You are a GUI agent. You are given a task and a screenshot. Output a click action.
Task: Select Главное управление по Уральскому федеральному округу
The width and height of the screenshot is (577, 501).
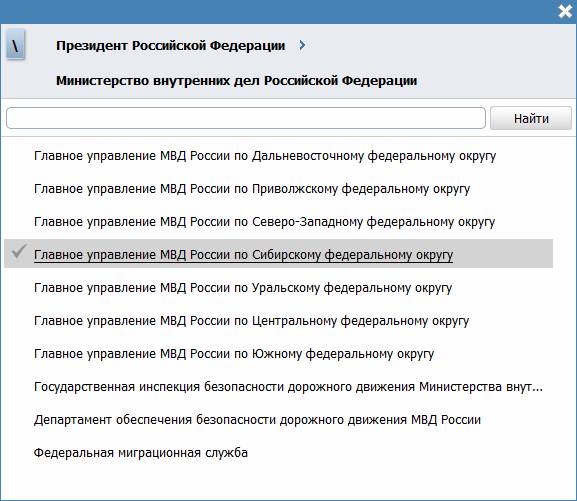(x=243, y=288)
